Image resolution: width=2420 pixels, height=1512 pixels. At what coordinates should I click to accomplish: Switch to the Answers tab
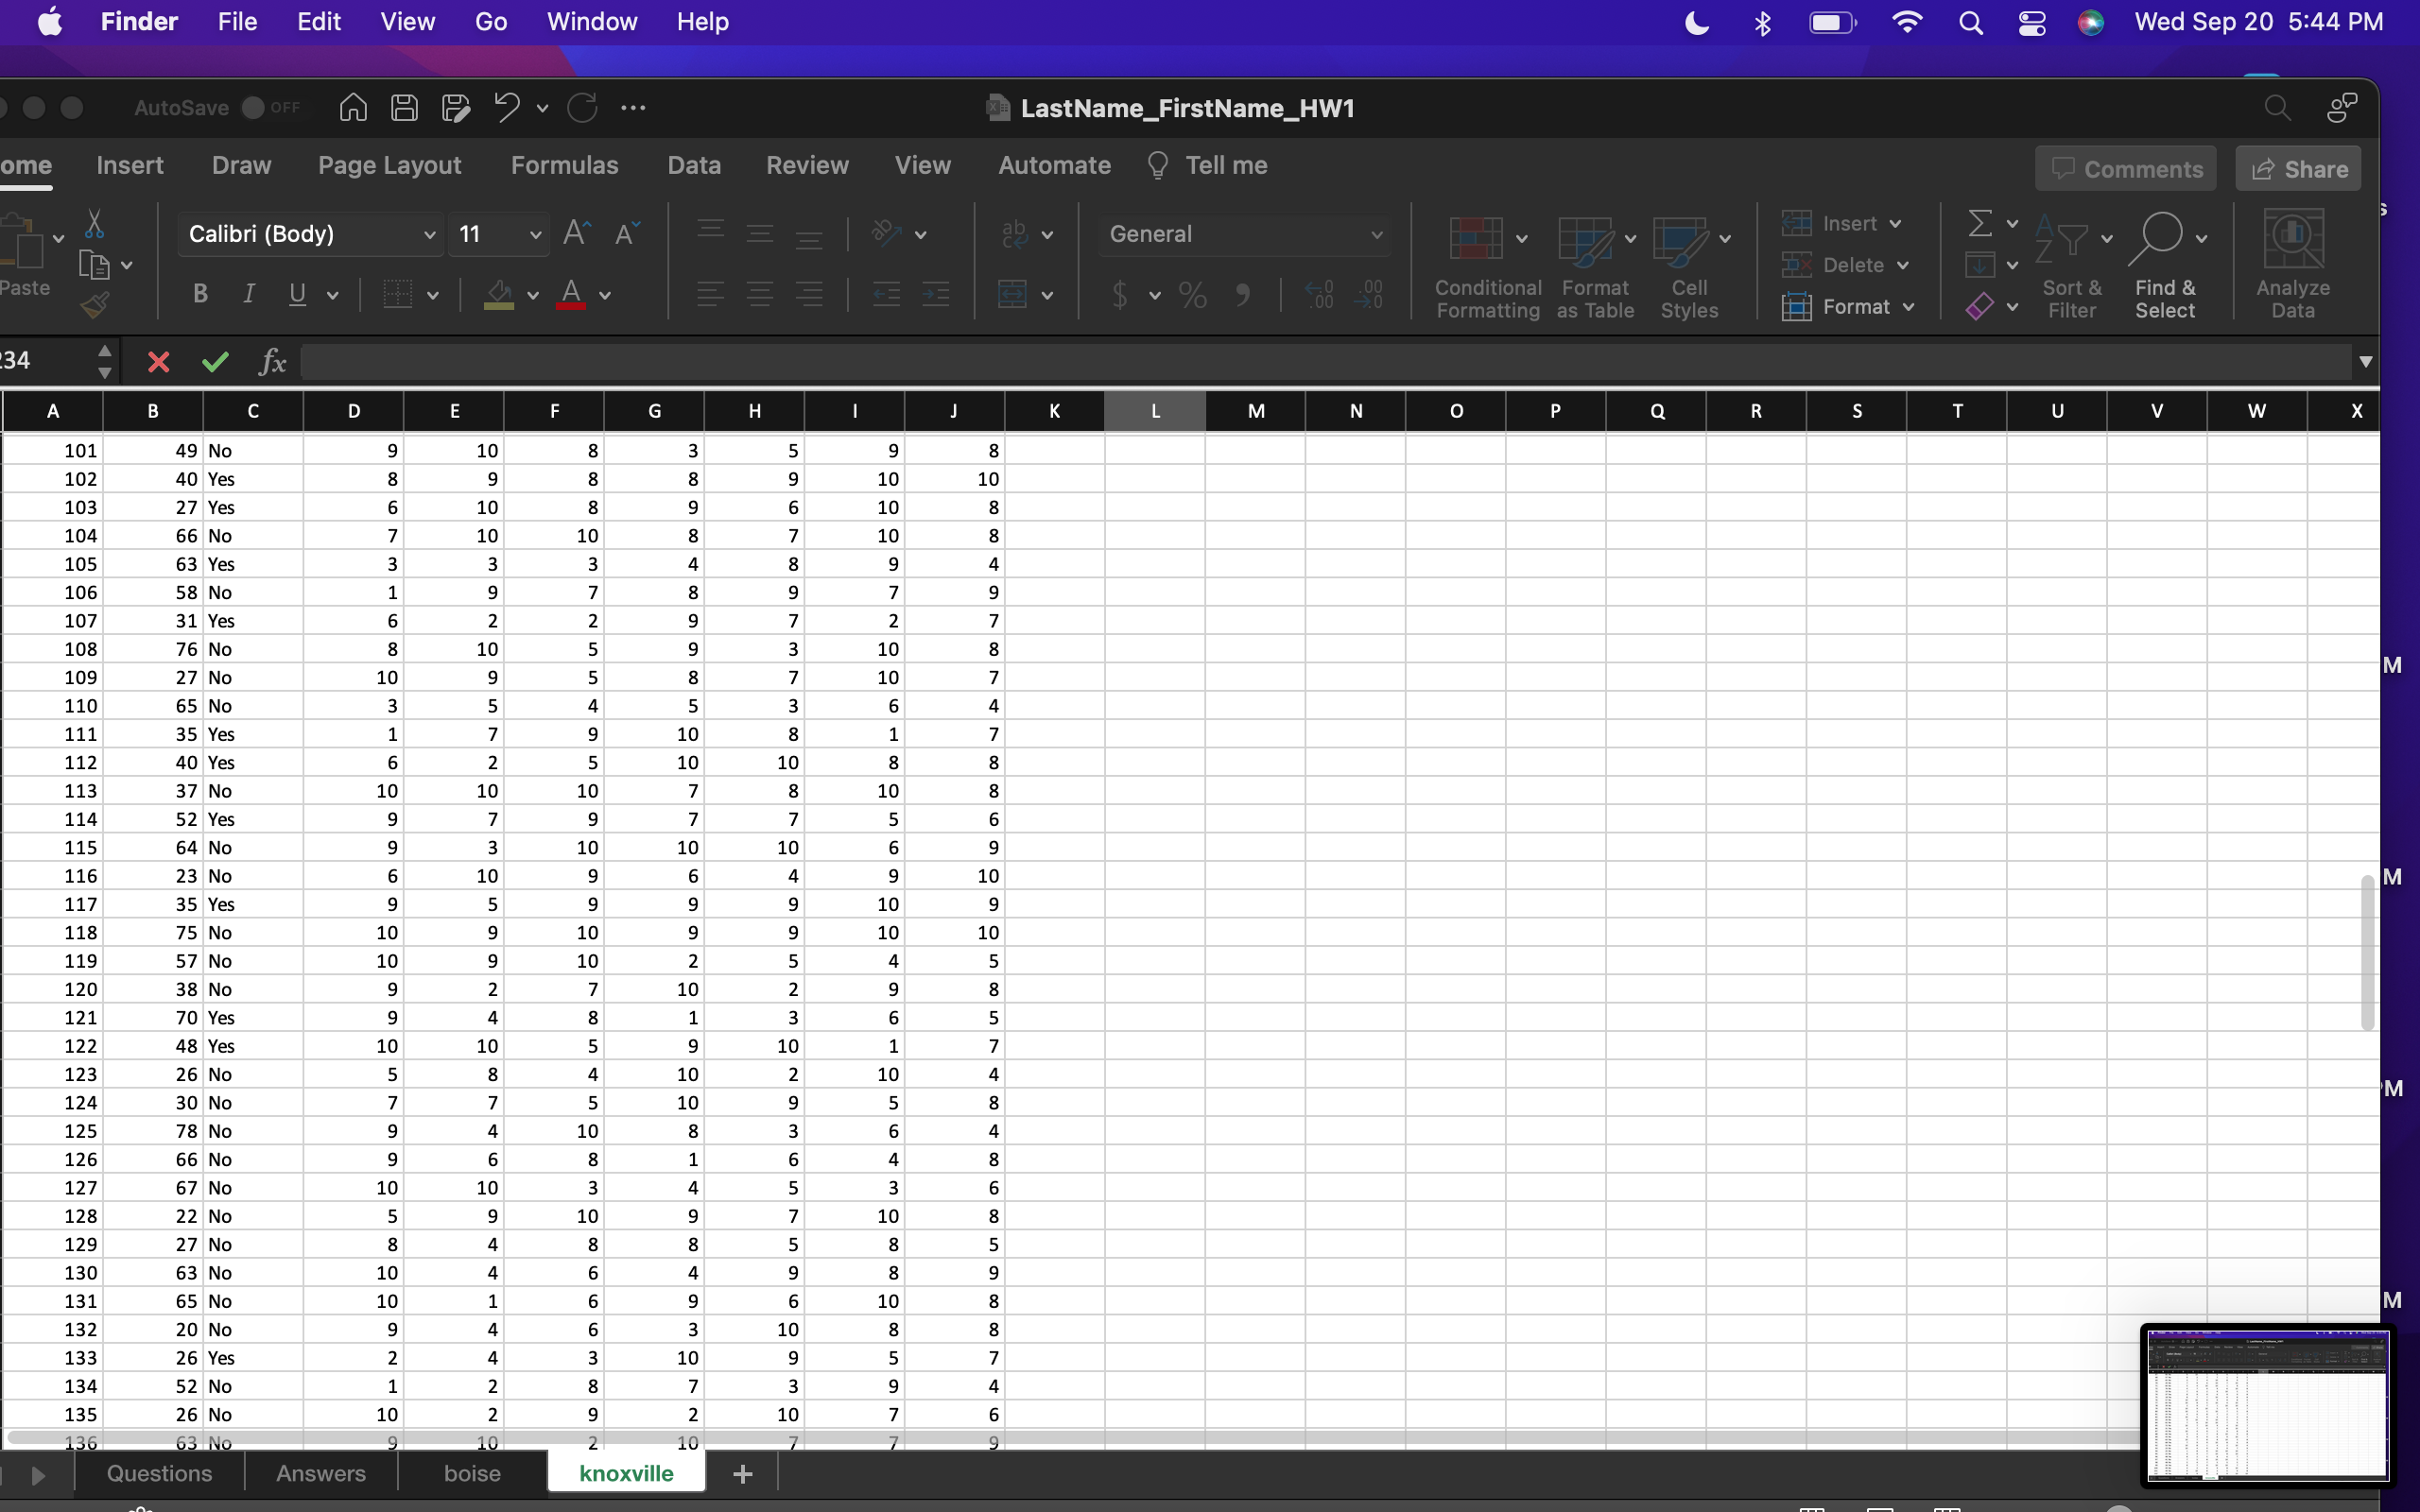pyautogui.click(x=320, y=1472)
